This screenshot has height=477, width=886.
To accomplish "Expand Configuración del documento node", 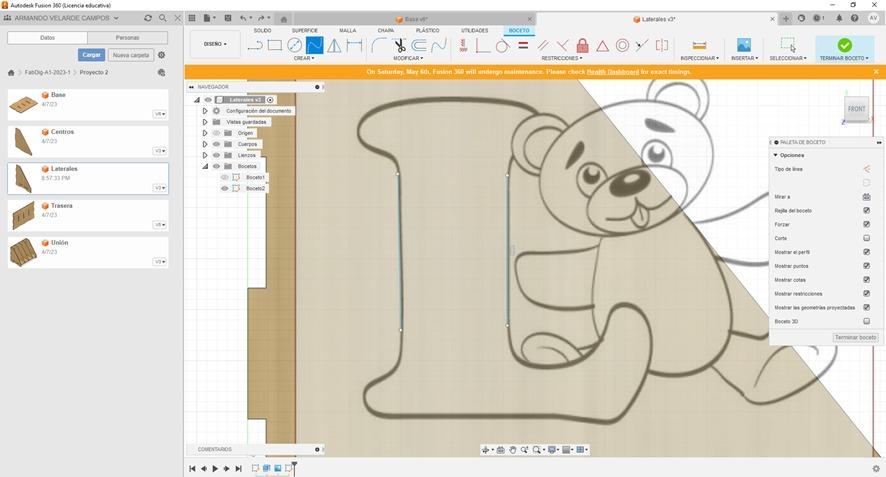I will click(205, 111).
